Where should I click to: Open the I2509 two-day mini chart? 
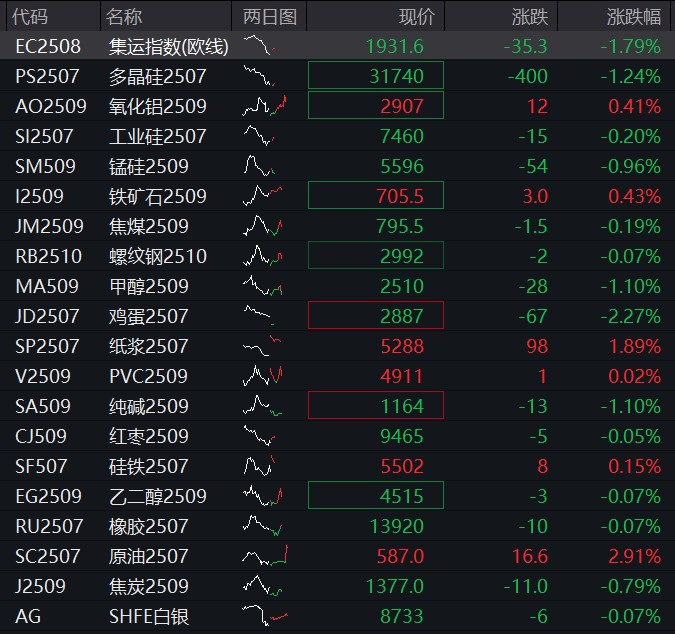point(263,195)
